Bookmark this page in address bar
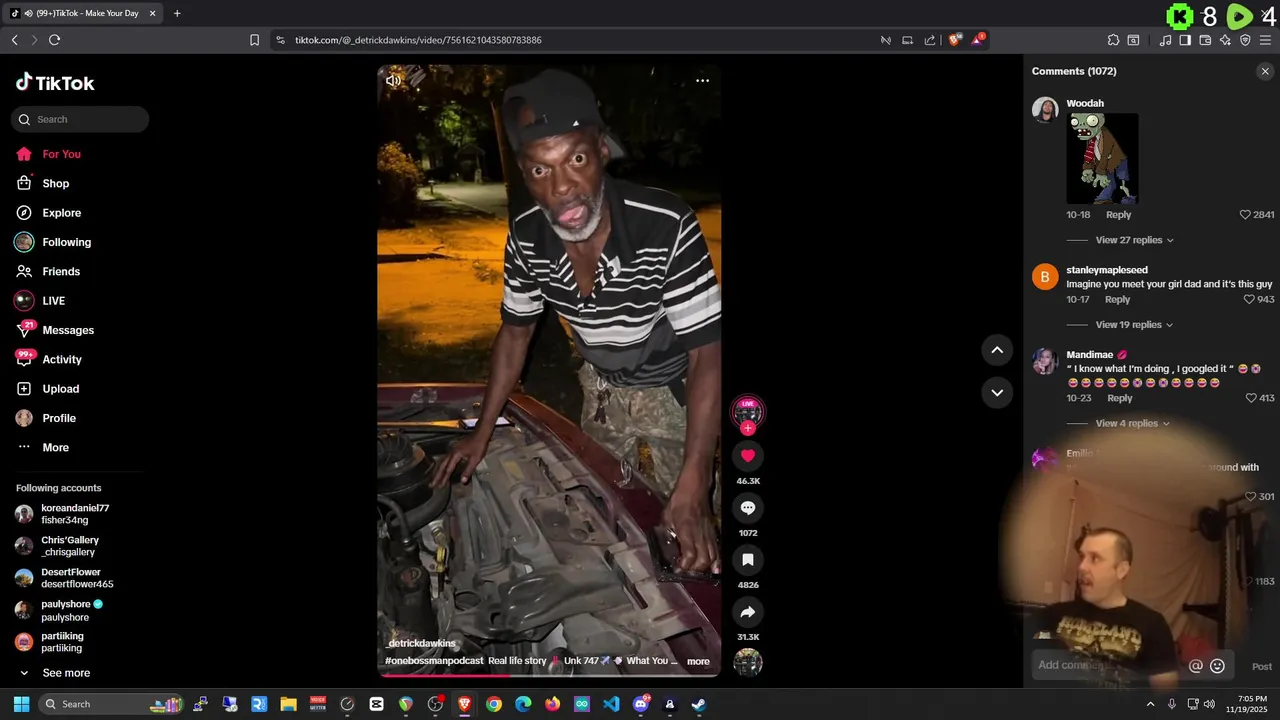The width and height of the screenshot is (1280, 720). [254, 40]
